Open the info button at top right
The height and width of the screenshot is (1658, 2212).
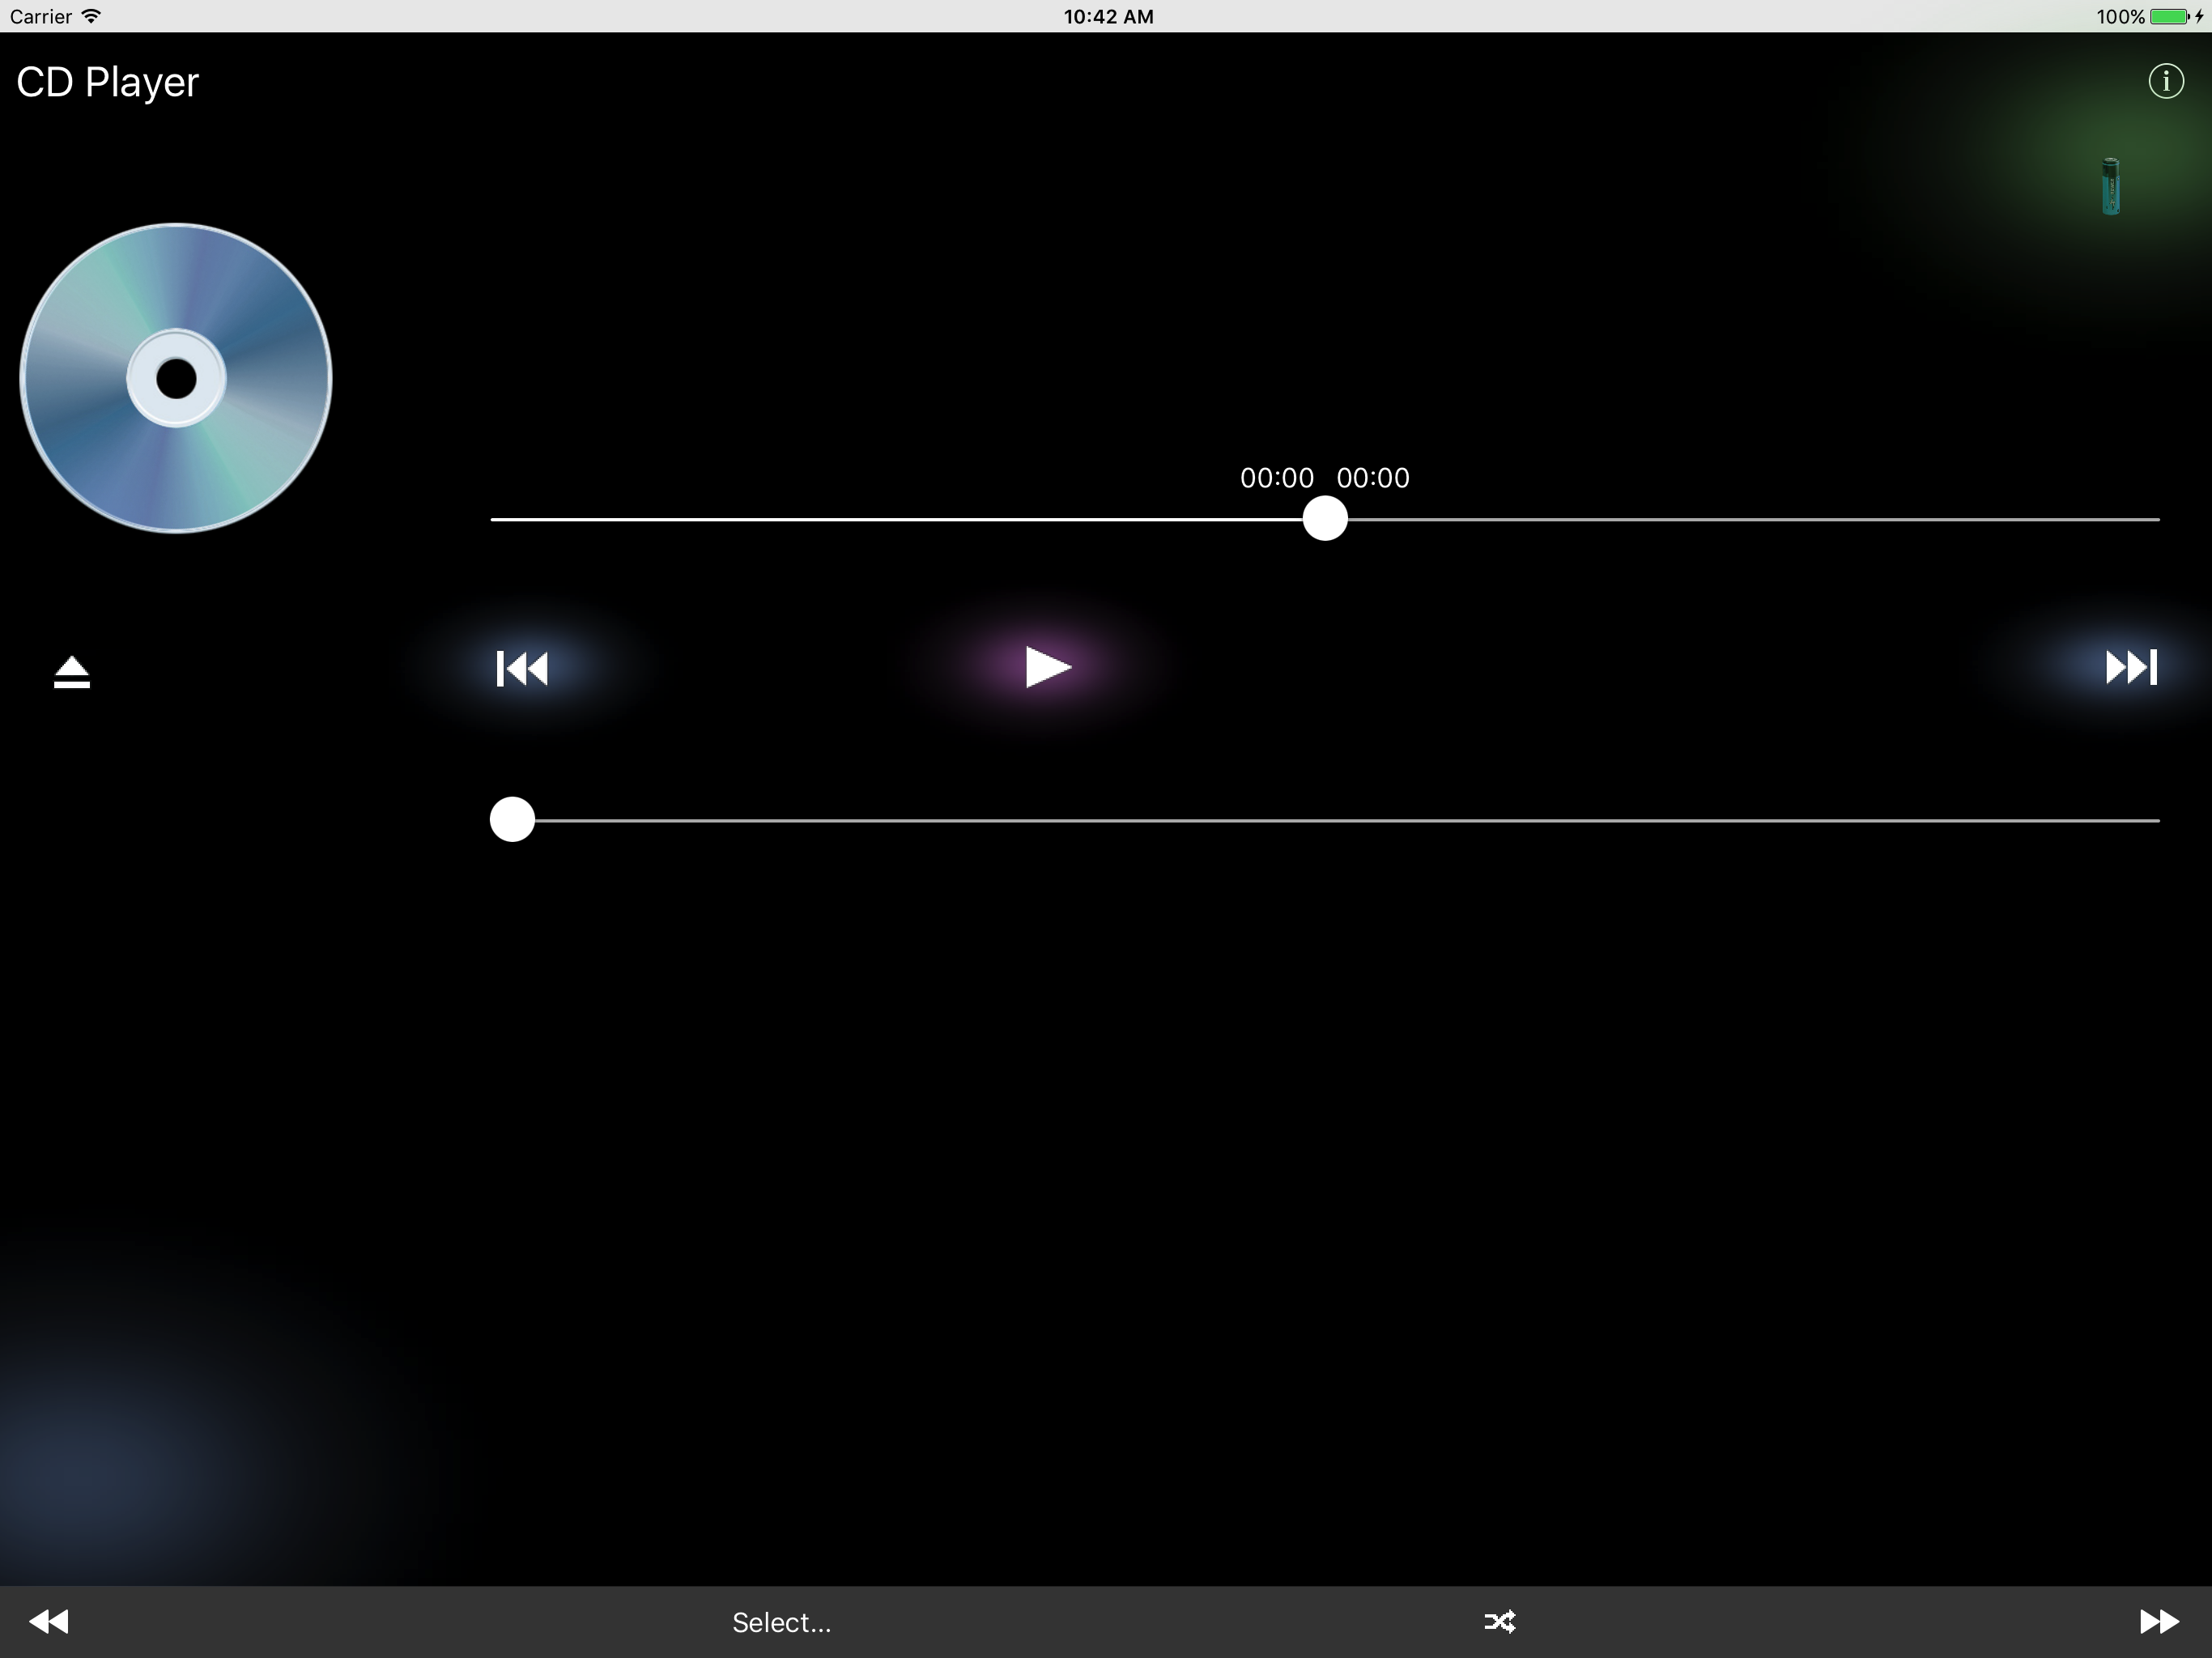tap(2165, 81)
